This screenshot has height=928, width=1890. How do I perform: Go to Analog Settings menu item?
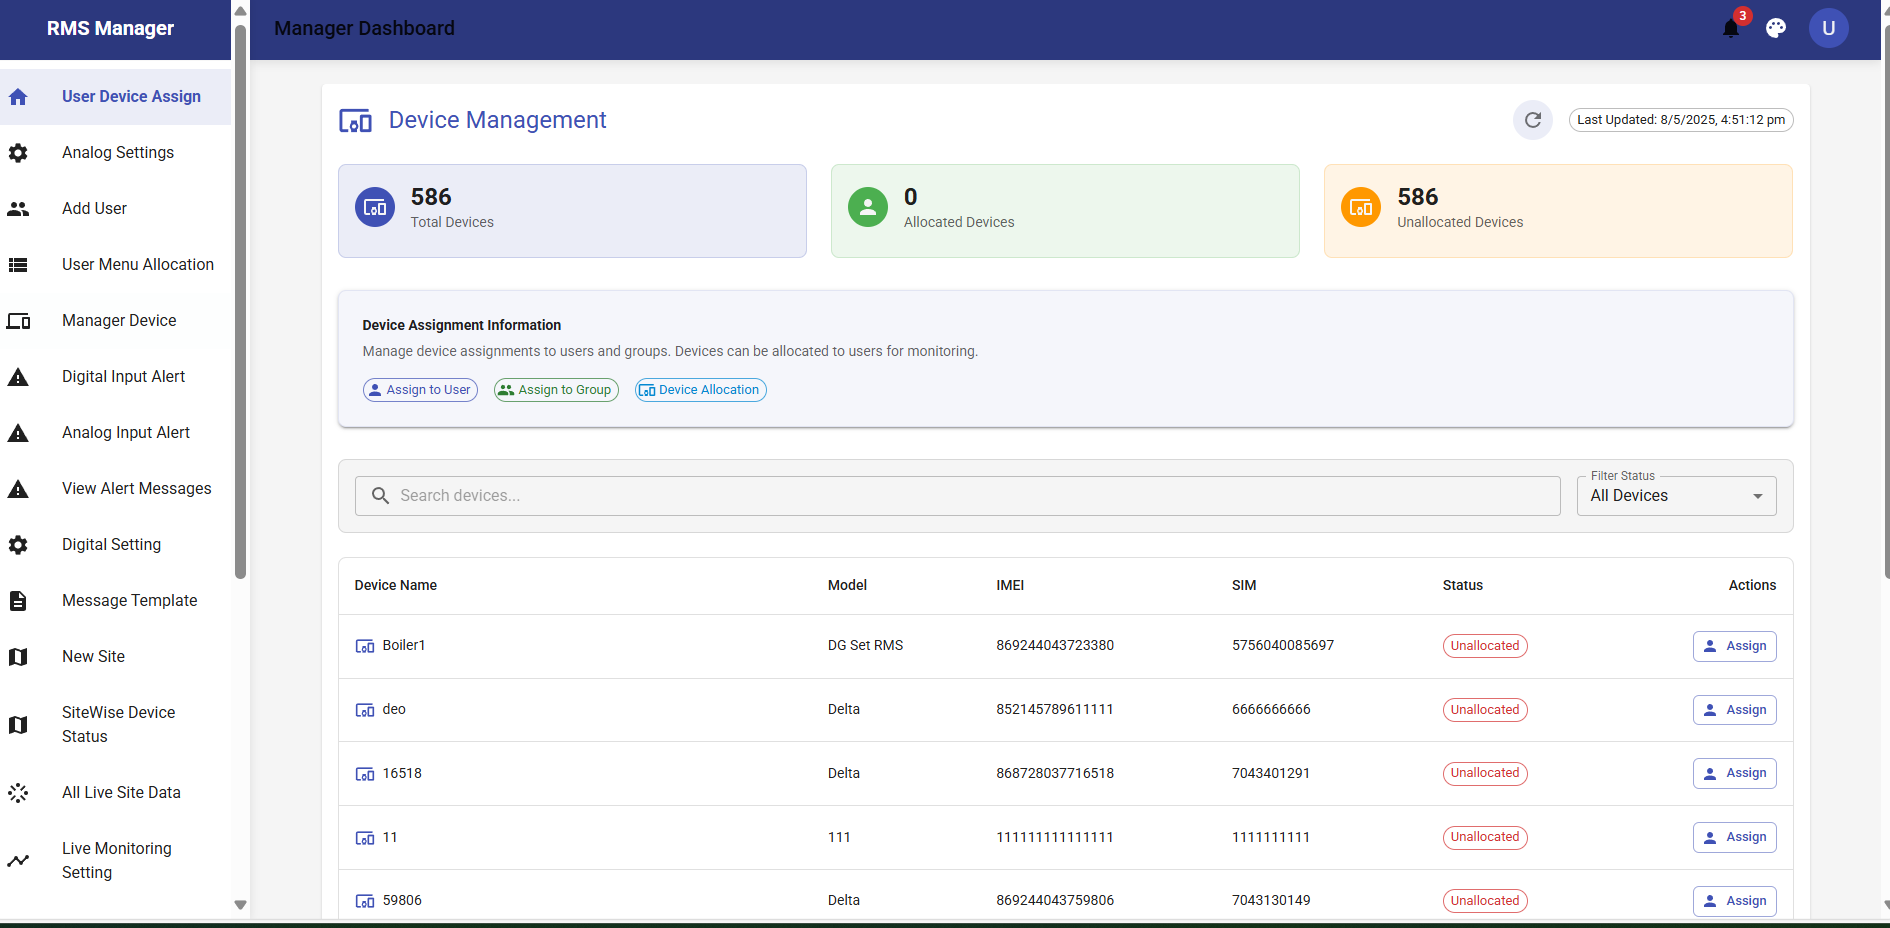(115, 153)
